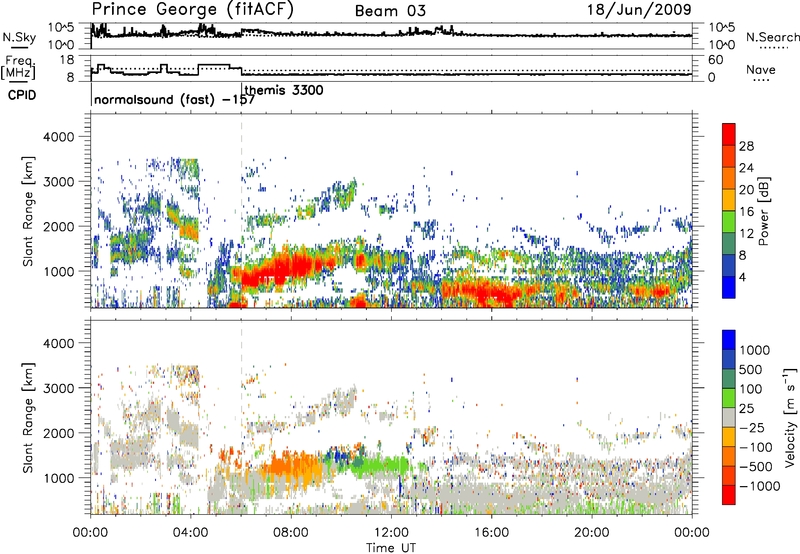Screen dimensions: 800x554
Task: Pick the dark blue segment between 4 and 8 dB
Action: (x=729, y=265)
